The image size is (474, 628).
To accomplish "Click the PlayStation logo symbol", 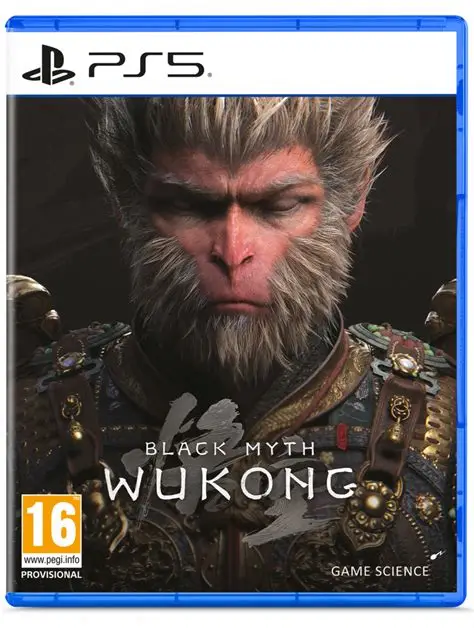I will (x=48, y=65).
